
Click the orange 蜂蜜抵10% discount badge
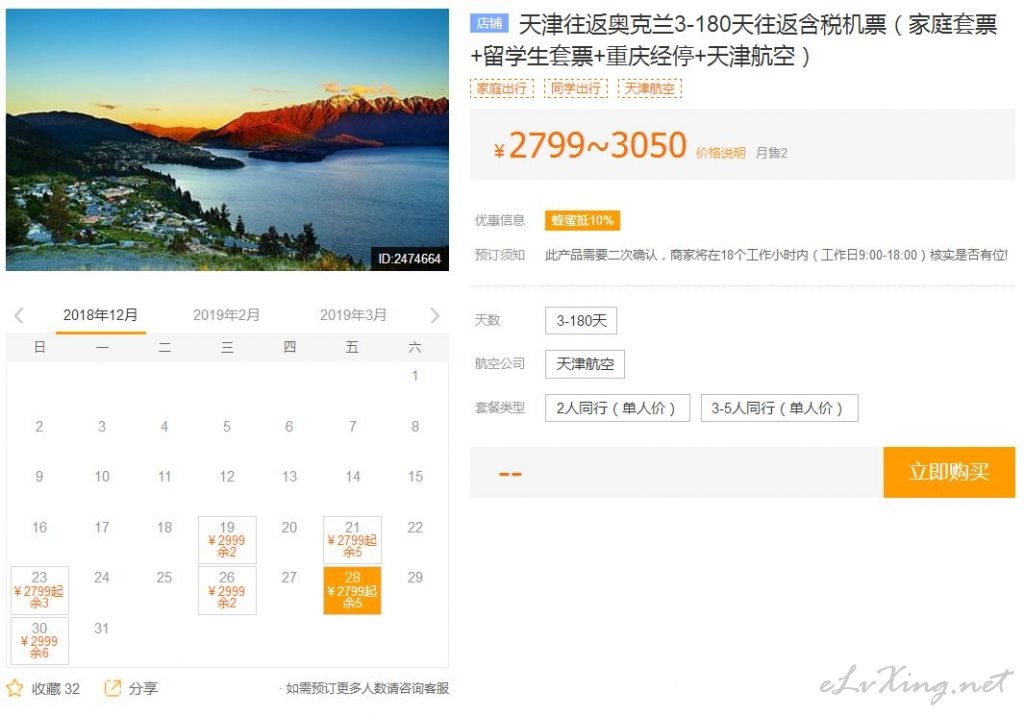point(581,220)
